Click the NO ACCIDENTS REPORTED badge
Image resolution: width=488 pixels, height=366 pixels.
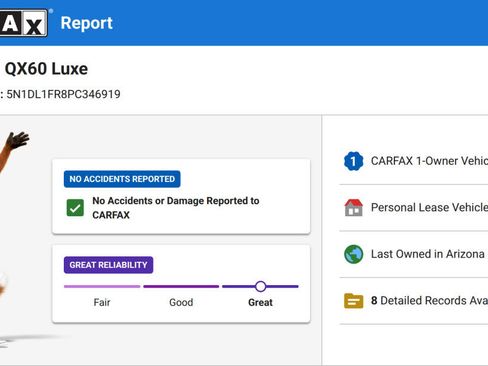(122, 179)
